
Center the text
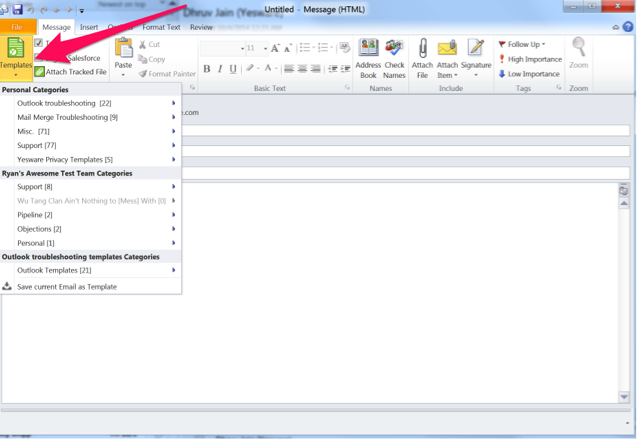pos(302,69)
